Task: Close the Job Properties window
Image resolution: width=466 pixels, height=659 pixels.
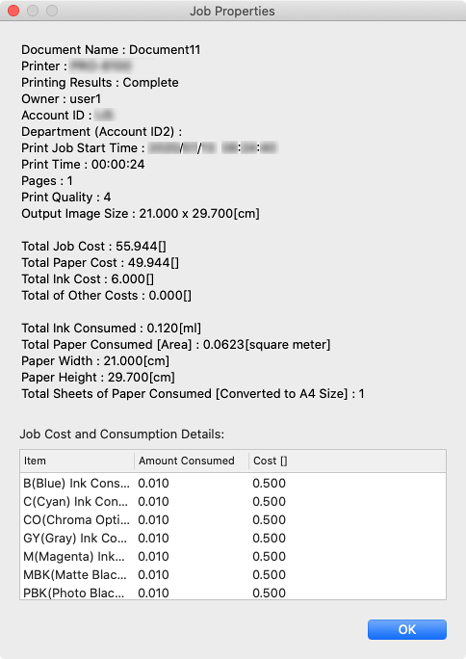Action: pyautogui.click(x=13, y=11)
